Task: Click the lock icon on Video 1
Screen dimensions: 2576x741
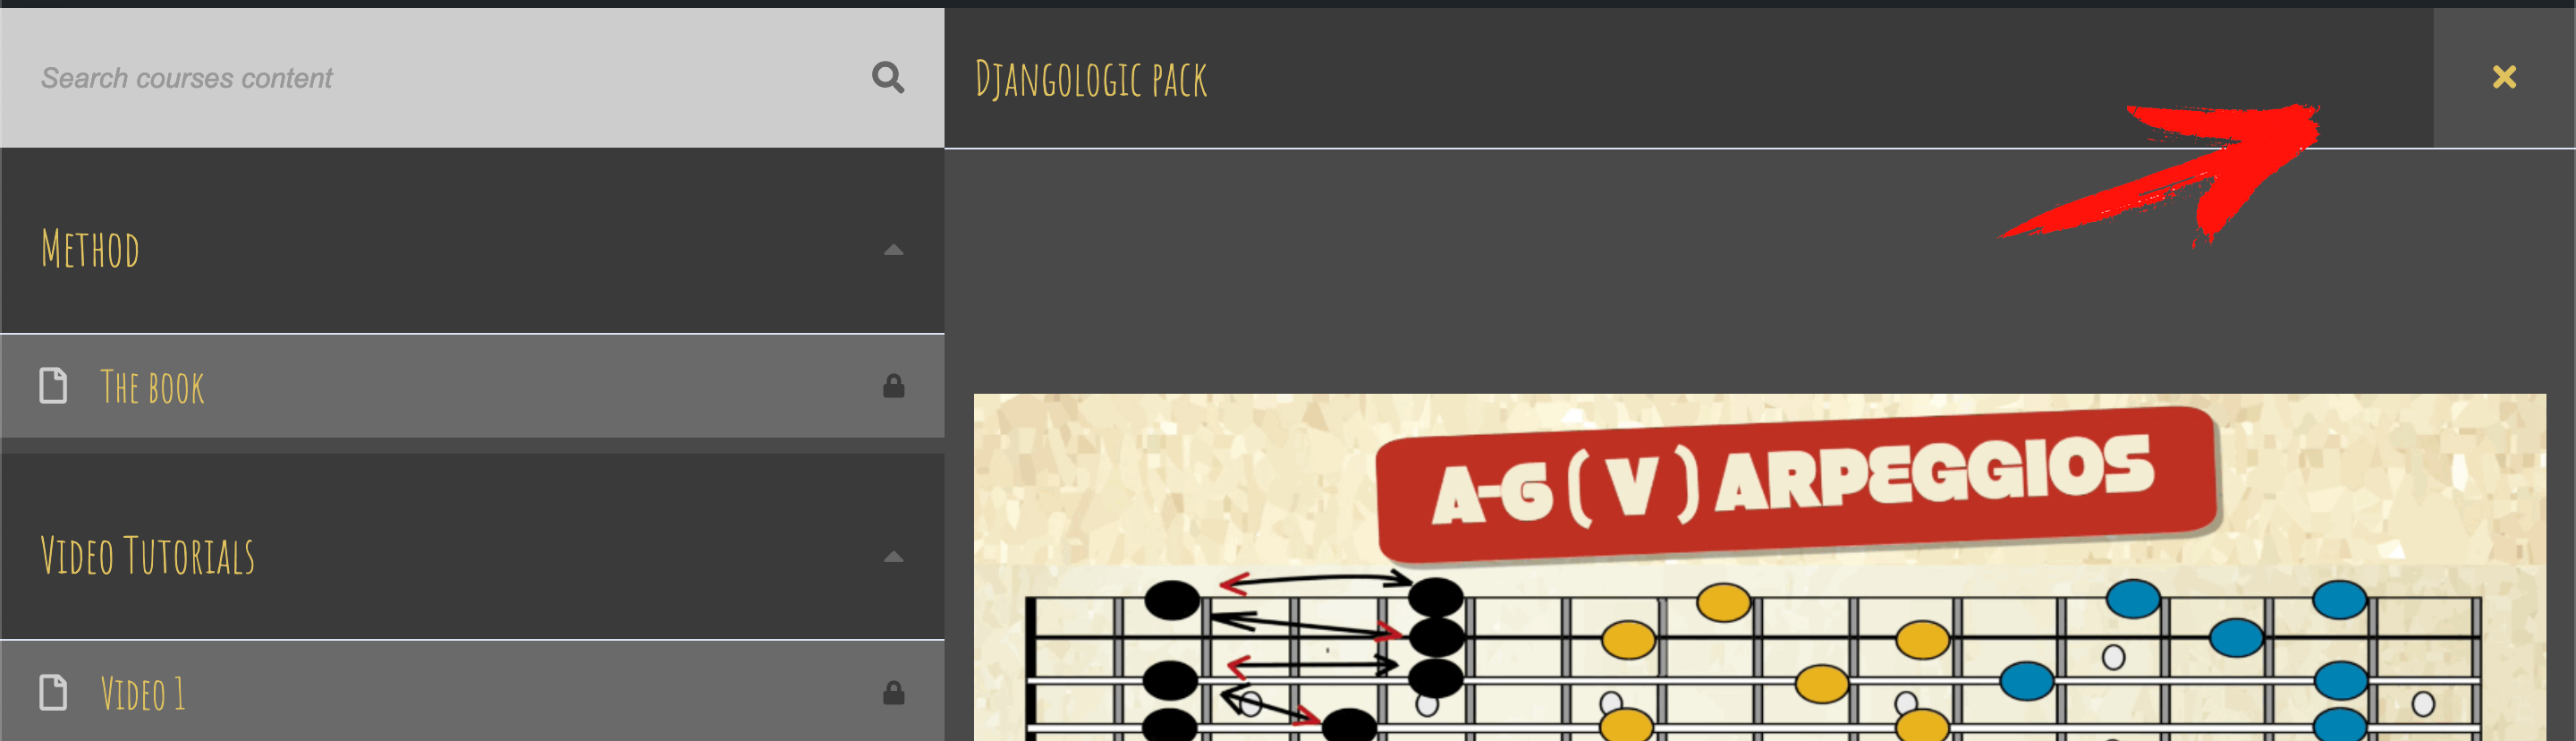Action: coord(893,692)
